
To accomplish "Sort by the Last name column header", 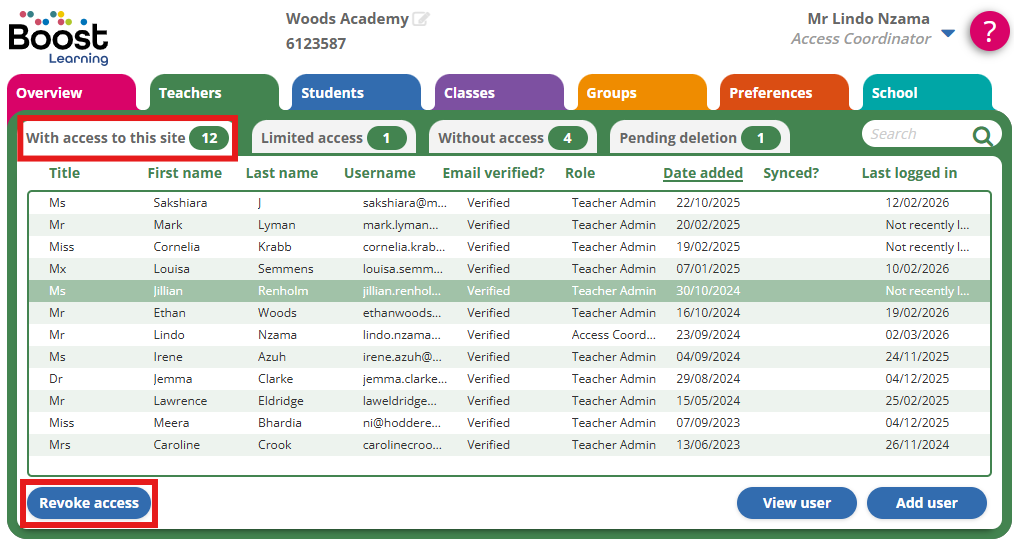I will click(281, 173).
